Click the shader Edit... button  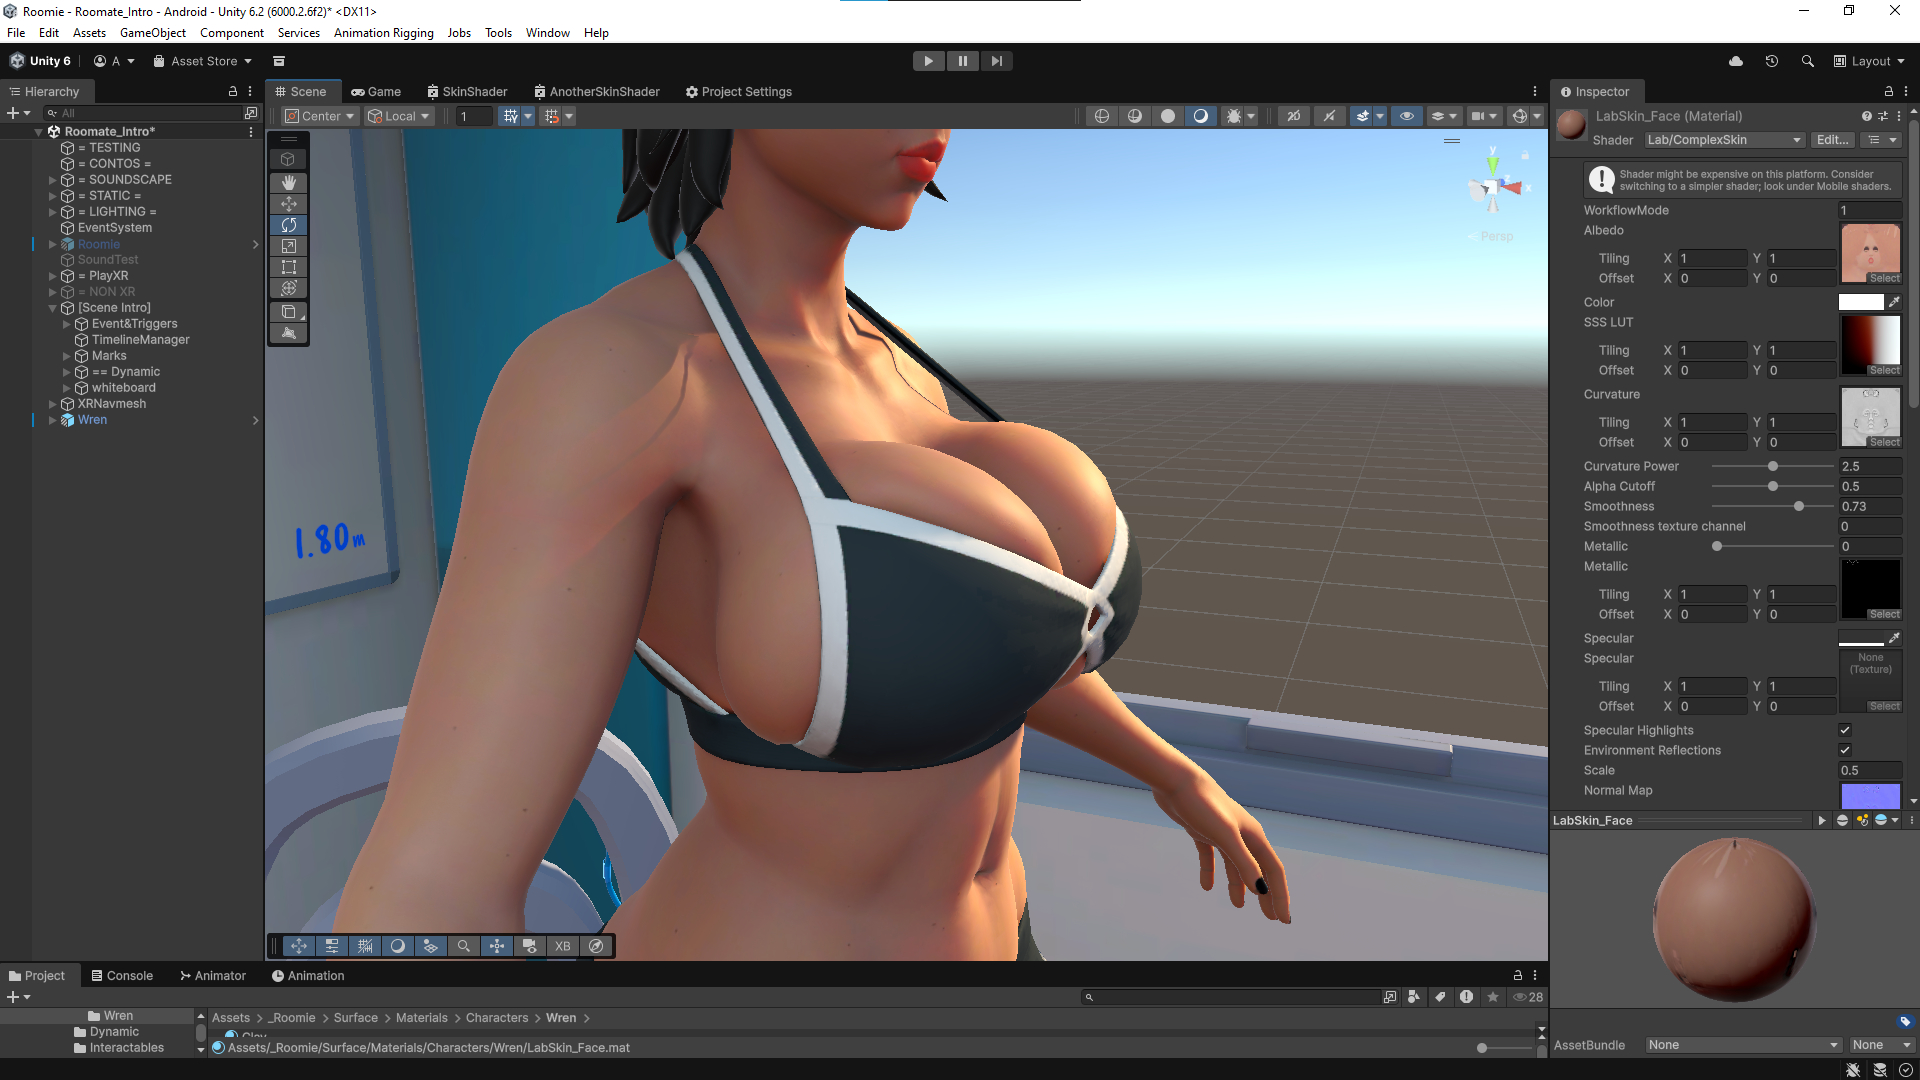click(x=1832, y=140)
